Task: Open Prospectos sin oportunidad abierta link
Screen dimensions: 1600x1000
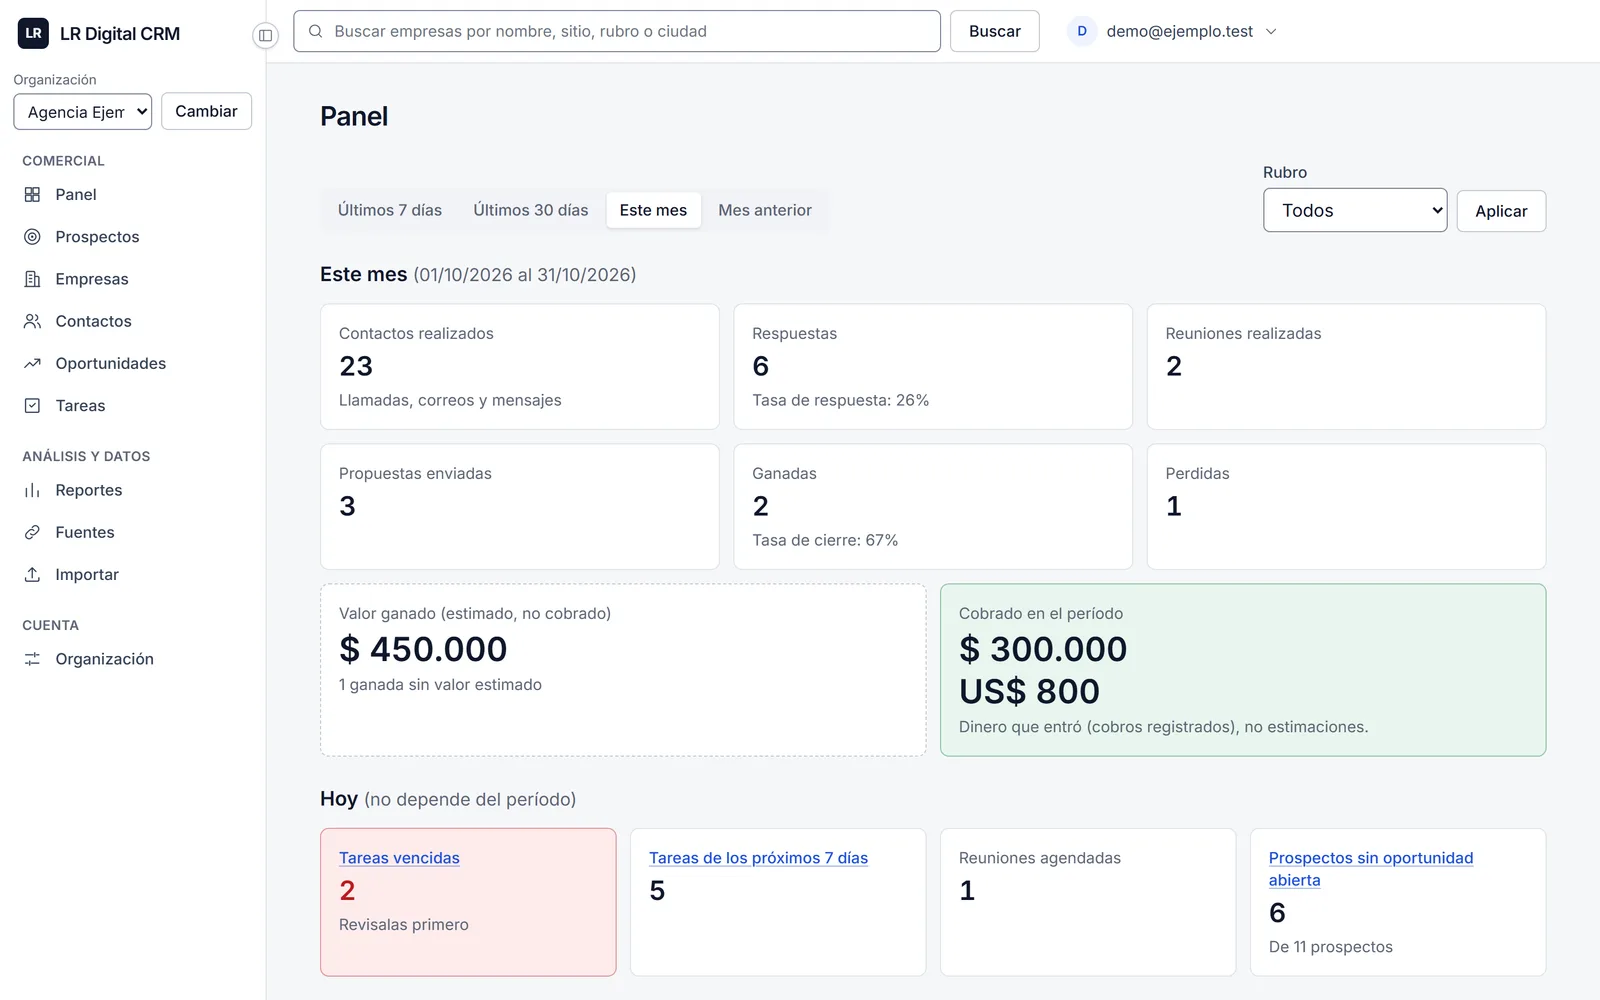Action: pyautogui.click(x=1371, y=869)
